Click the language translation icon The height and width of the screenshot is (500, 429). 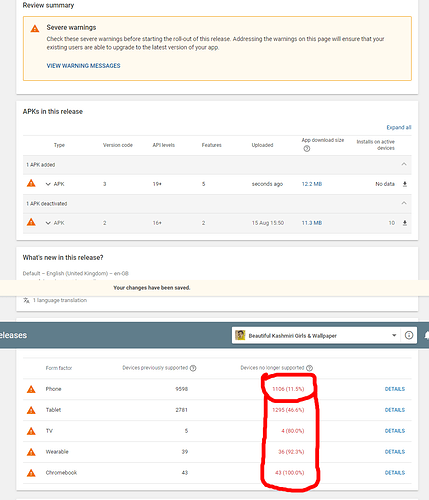pos(26,300)
